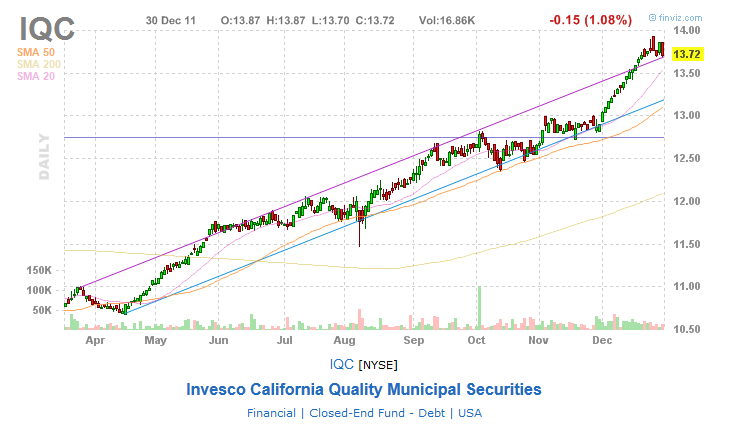Click the Jul month label

point(285,341)
